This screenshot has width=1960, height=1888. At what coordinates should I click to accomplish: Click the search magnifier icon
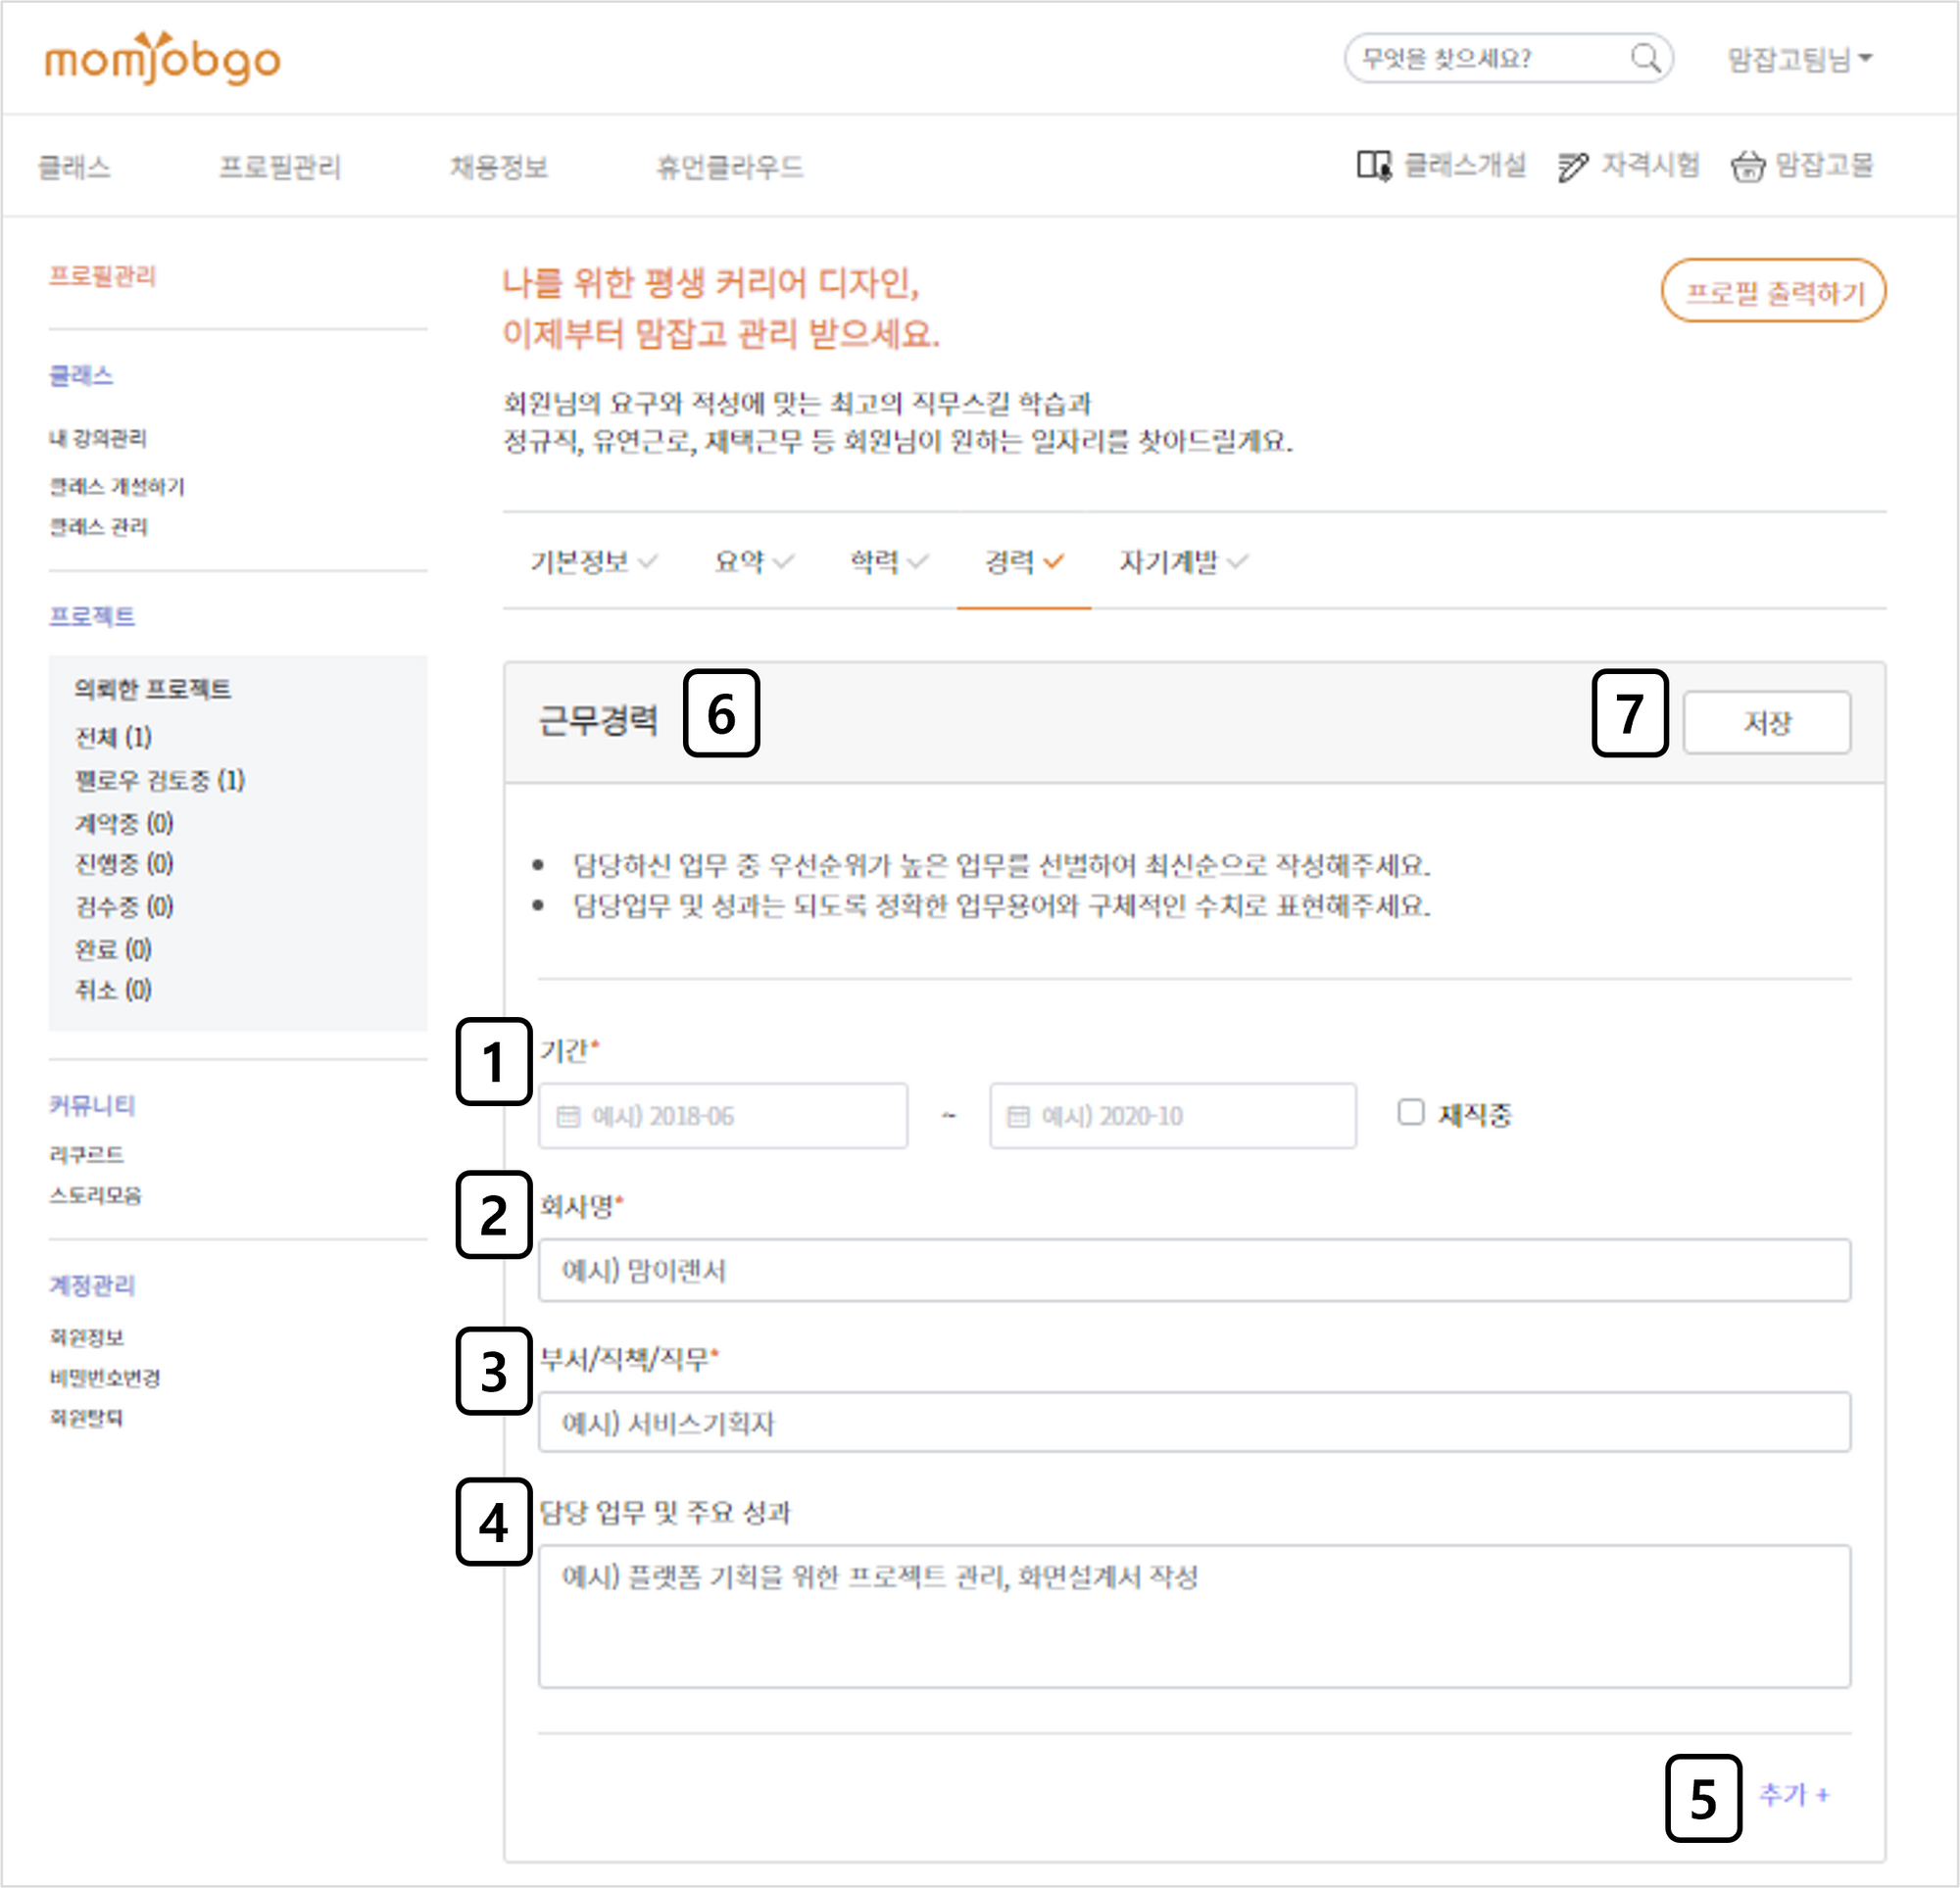coord(1645,59)
